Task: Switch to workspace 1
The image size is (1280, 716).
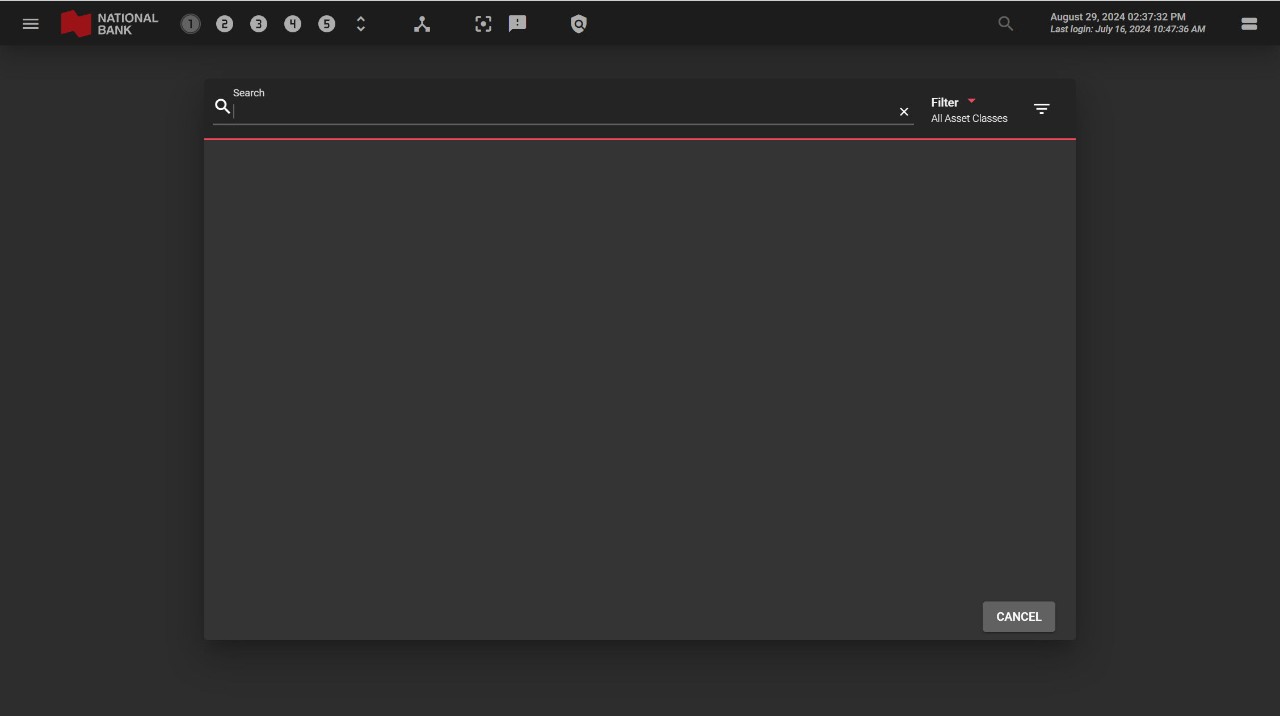Action: click(190, 24)
